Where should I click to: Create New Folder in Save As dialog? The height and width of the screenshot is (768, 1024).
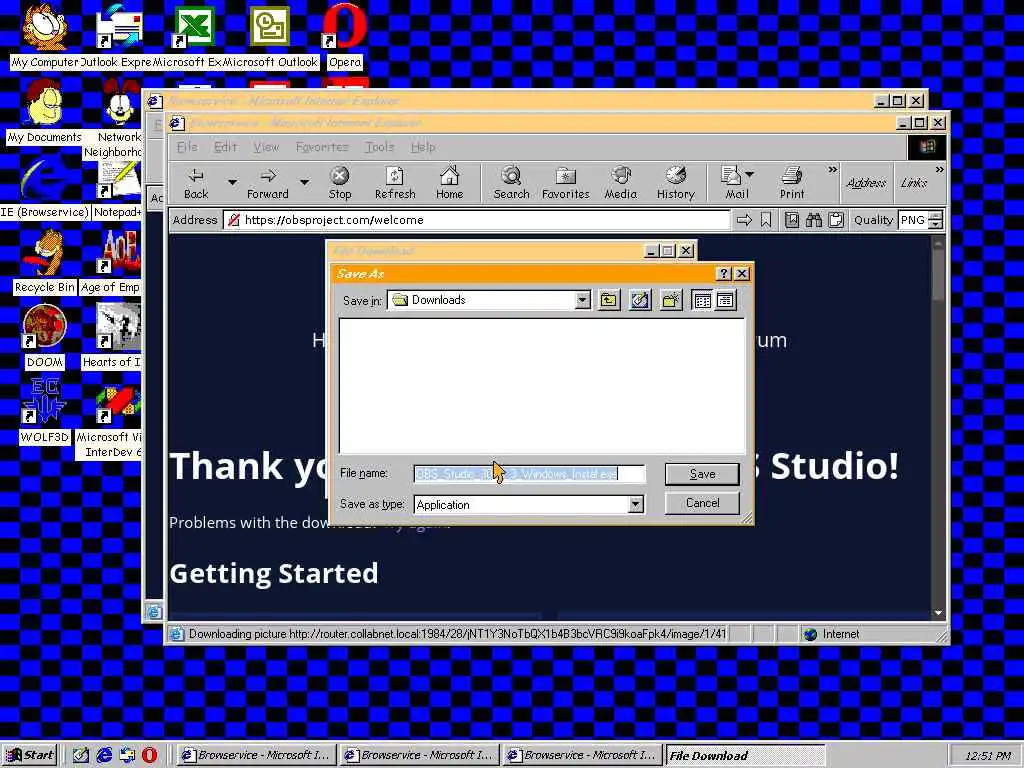(x=671, y=300)
